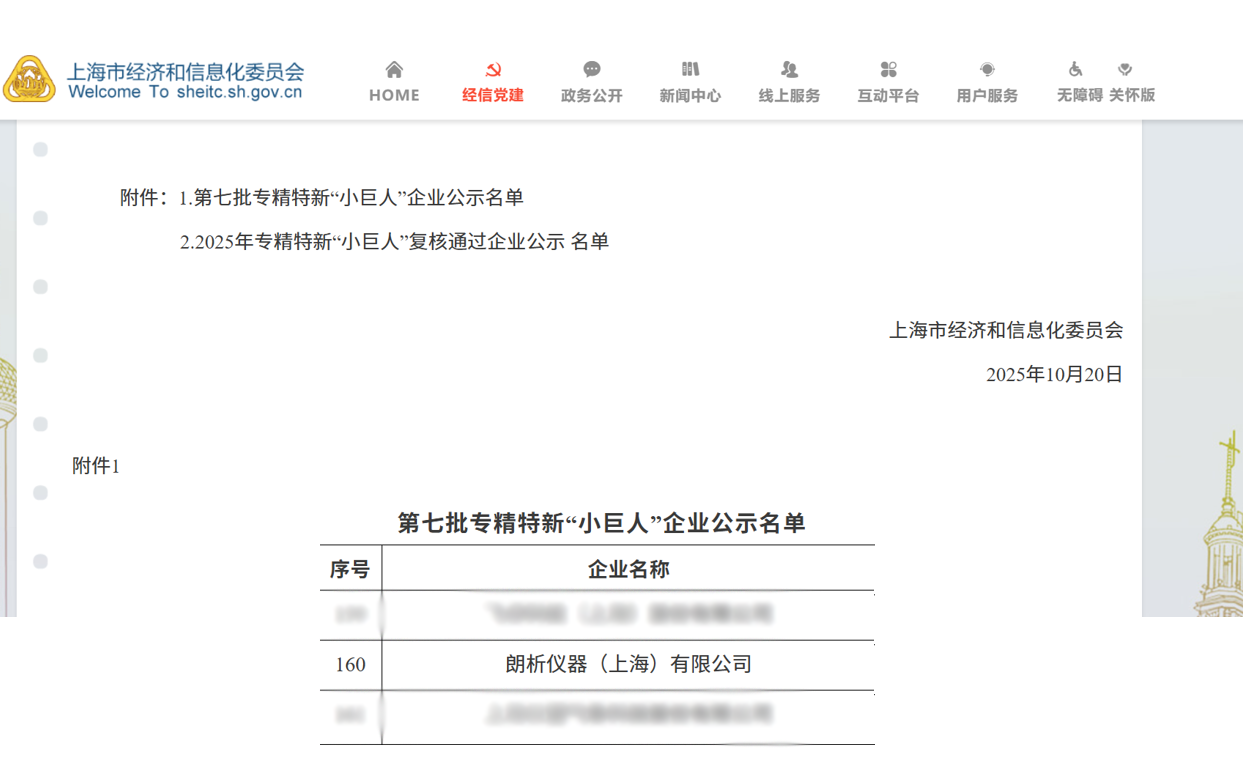Open 政务公开 via the speech bubble icon

click(591, 68)
